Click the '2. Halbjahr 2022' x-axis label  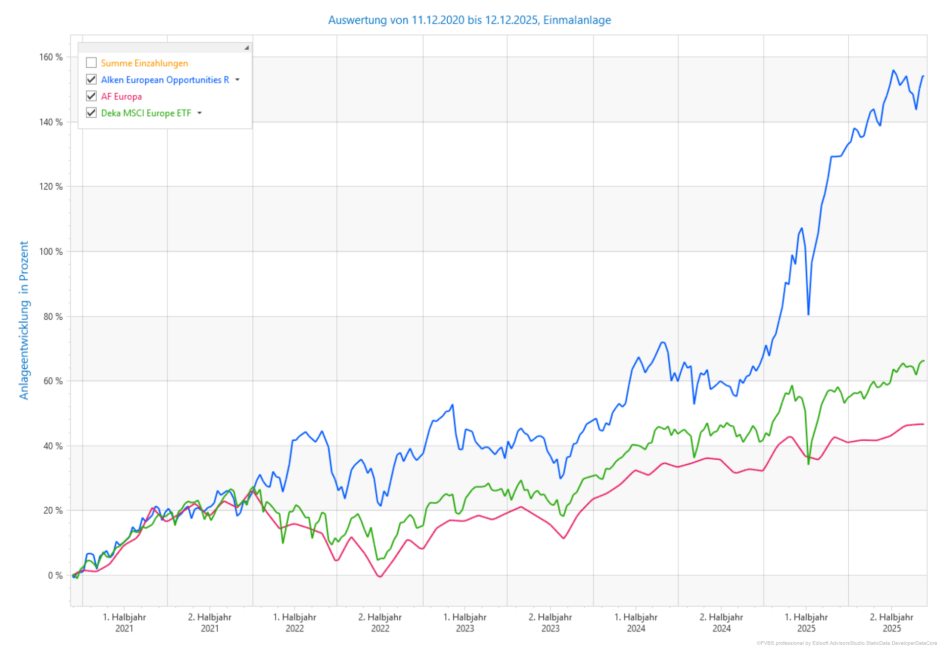pyautogui.click(x=380, y=623)
